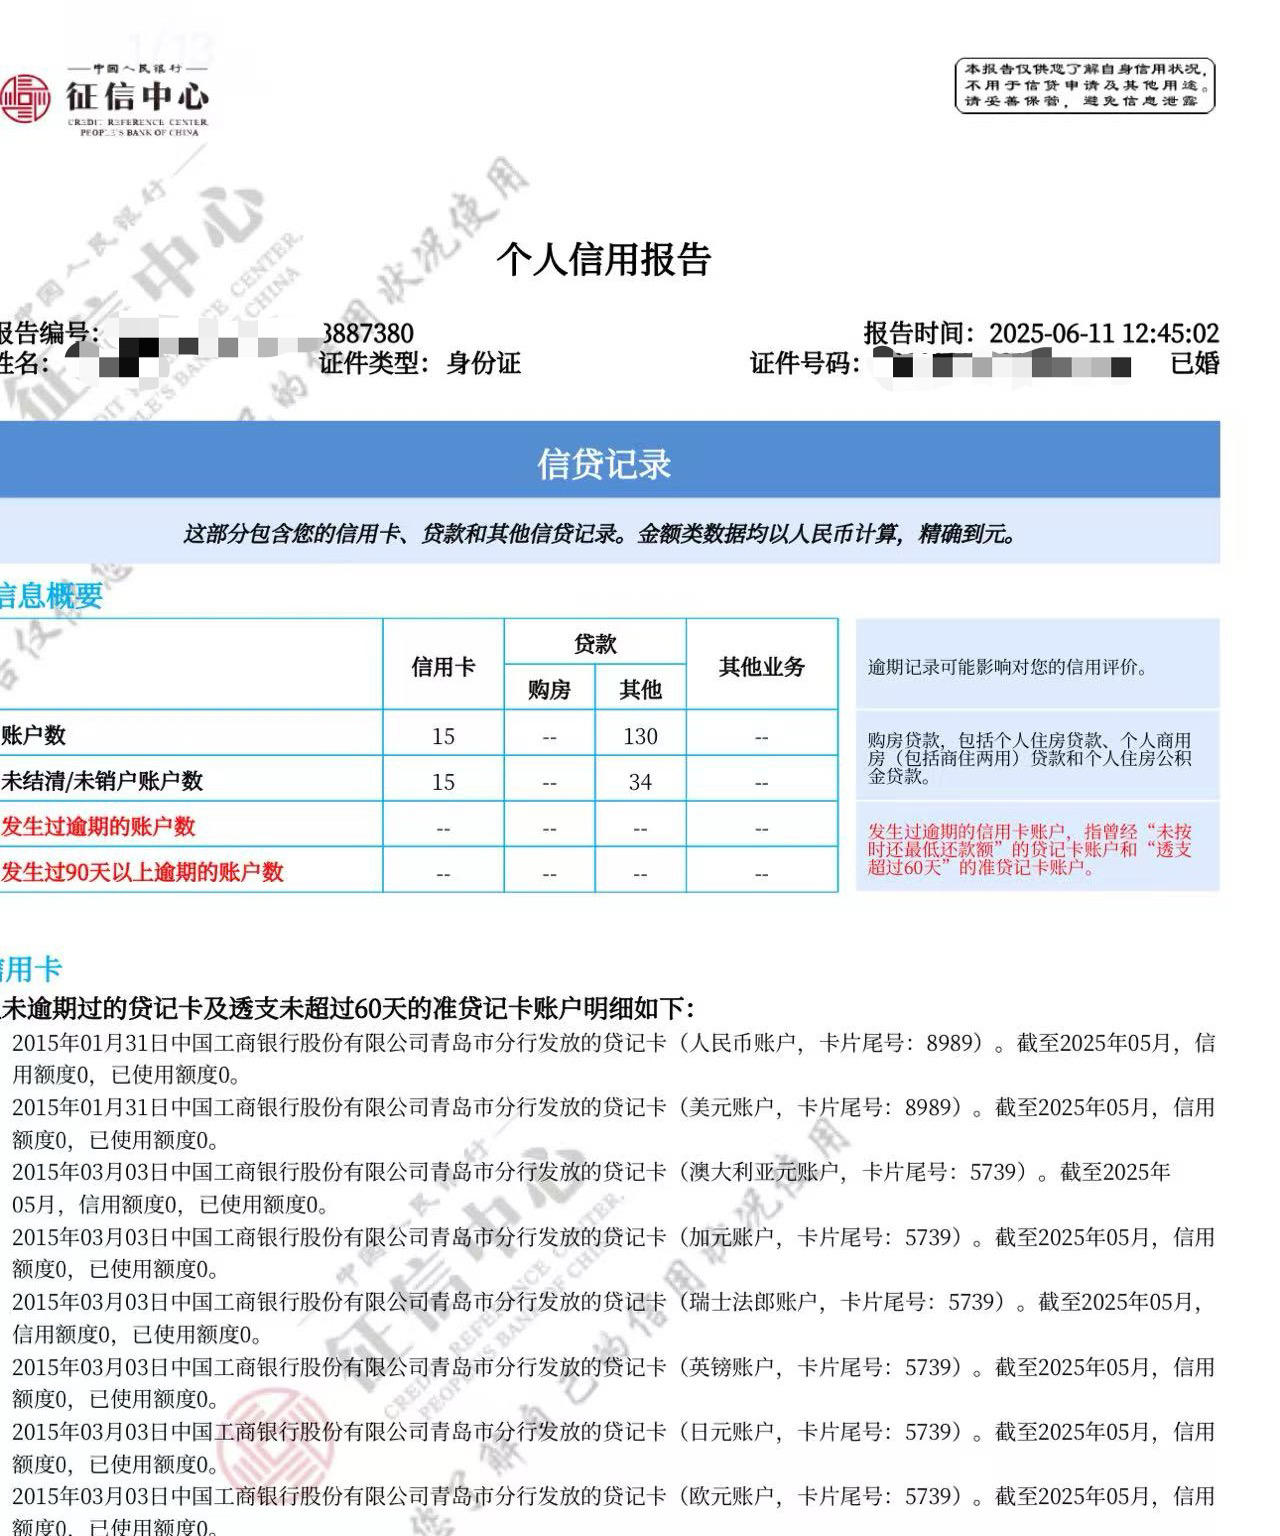This screenshot has width=1280, height=1536.
Task: Click the 发生过90天以上逾期的账户数 row label
Action: point(142,871)
